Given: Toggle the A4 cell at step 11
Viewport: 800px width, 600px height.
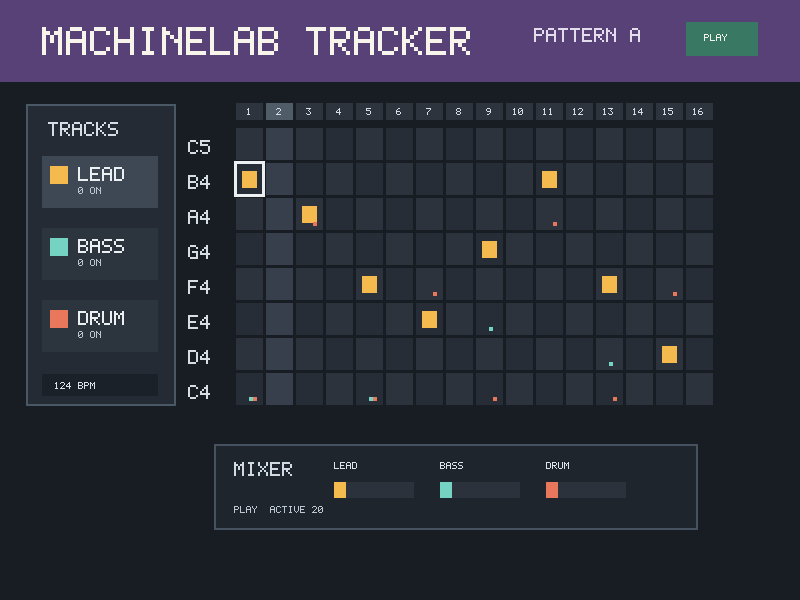Looking at the screenshot, I should (x=549, y=214).
